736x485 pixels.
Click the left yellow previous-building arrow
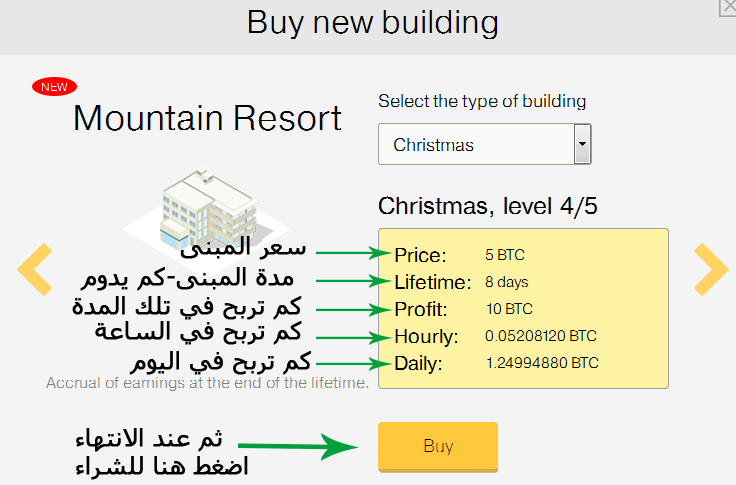pyautogui.click(x=35, y=269)
